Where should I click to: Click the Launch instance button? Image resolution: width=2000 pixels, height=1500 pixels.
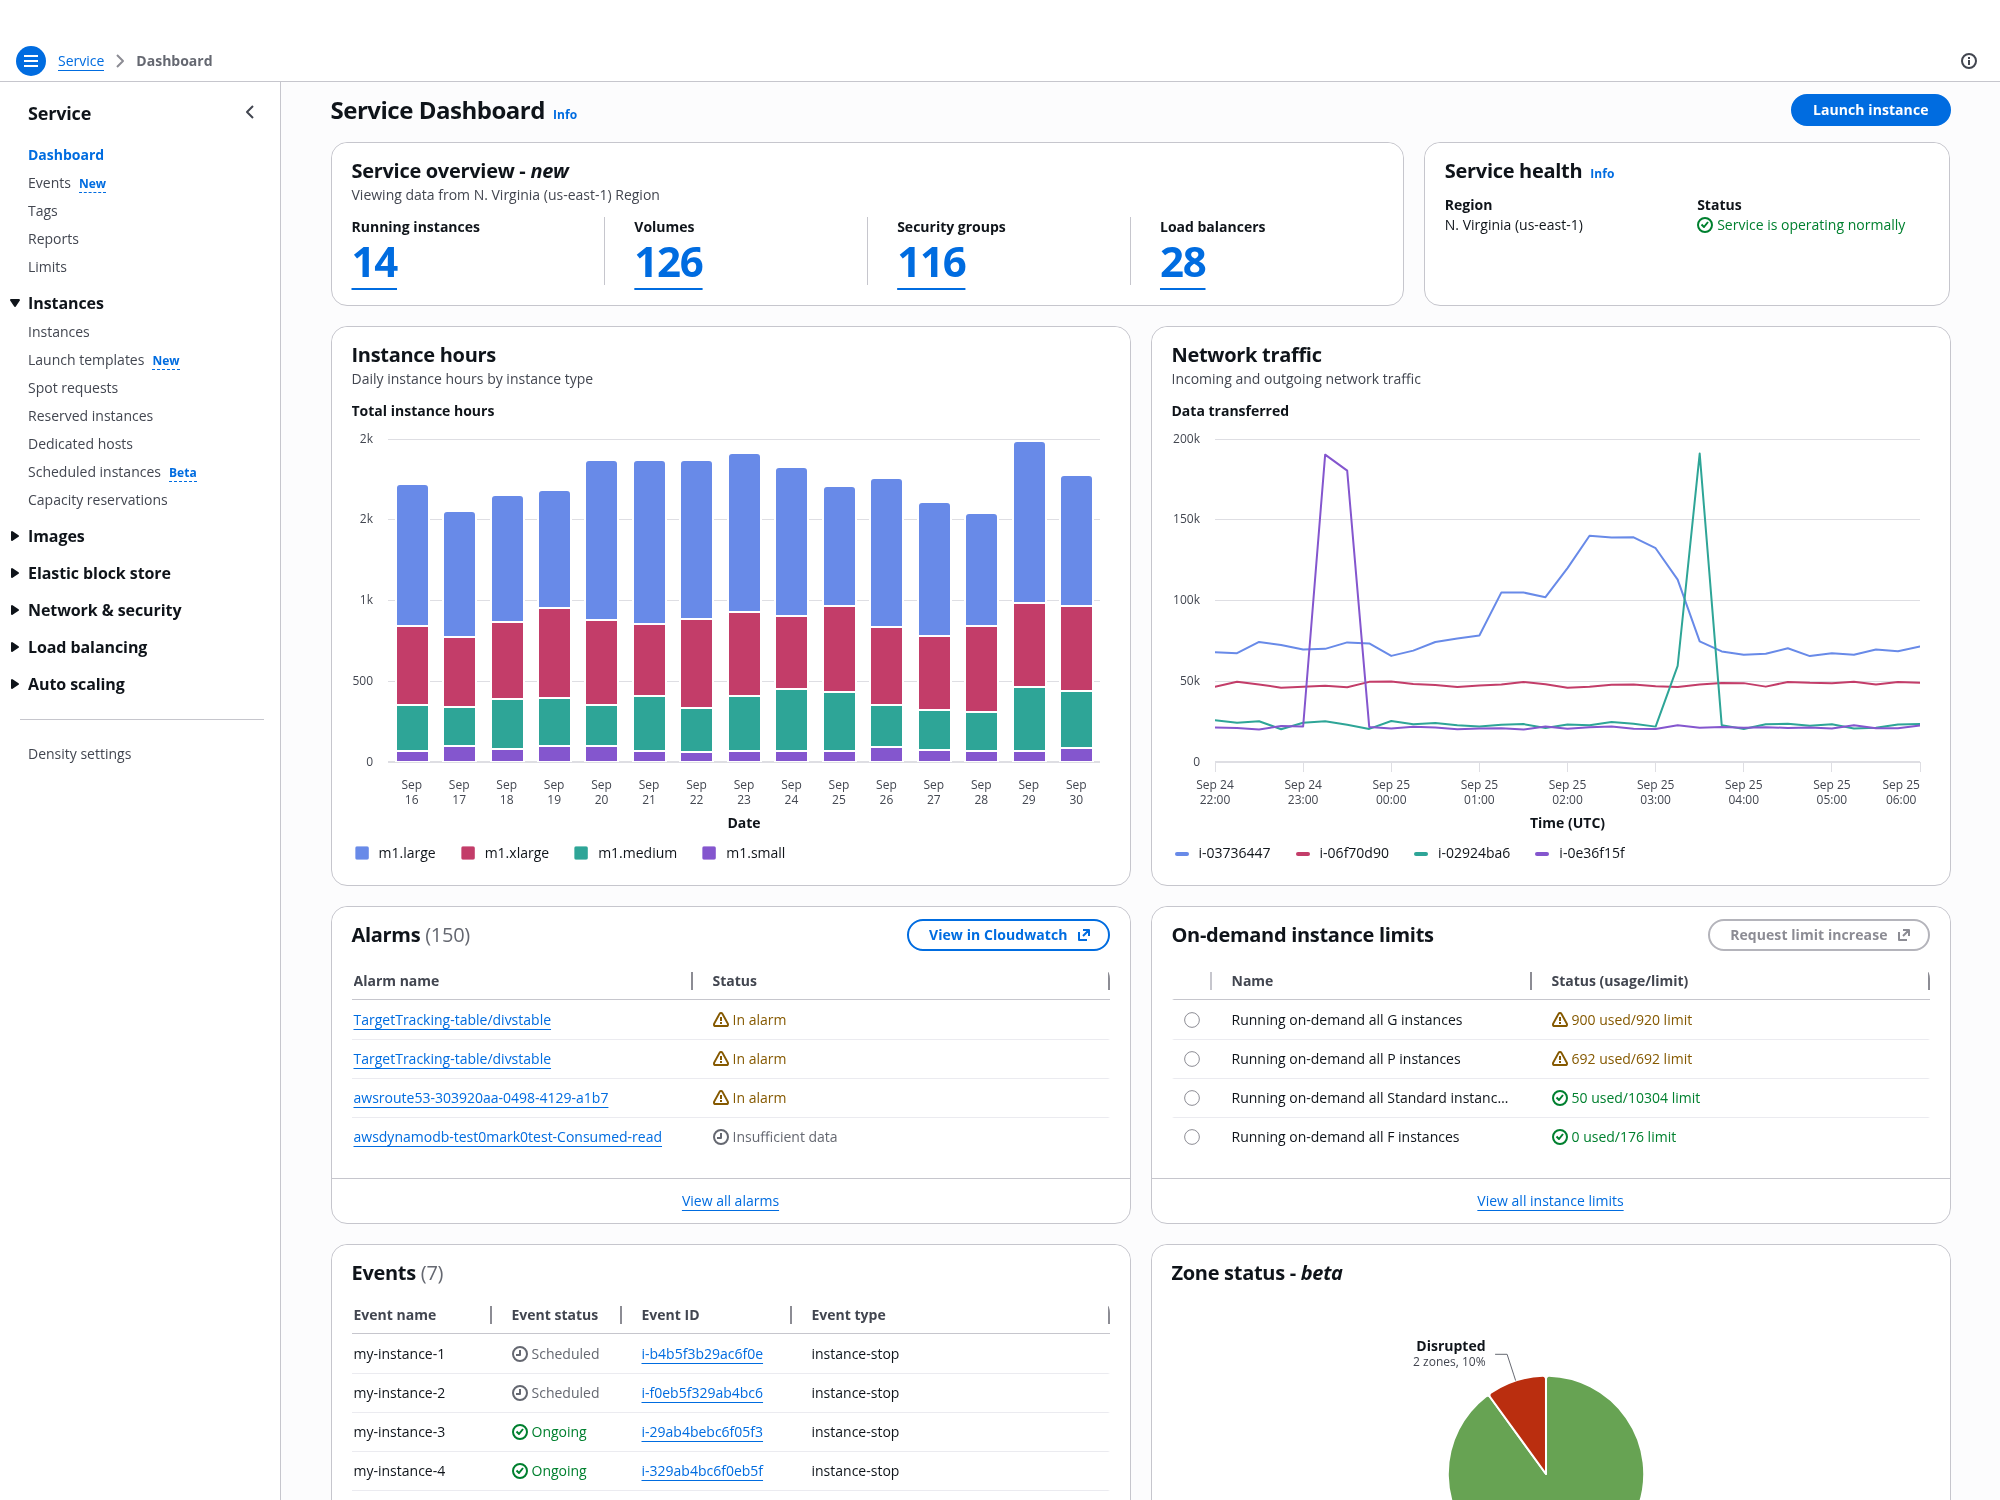pos(1869,110)
